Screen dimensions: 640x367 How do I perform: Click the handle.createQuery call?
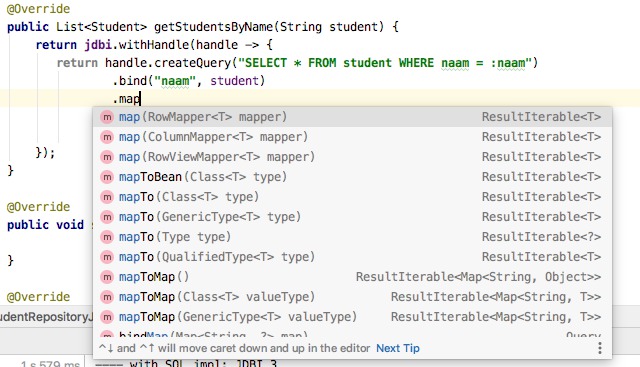[168, 63]
